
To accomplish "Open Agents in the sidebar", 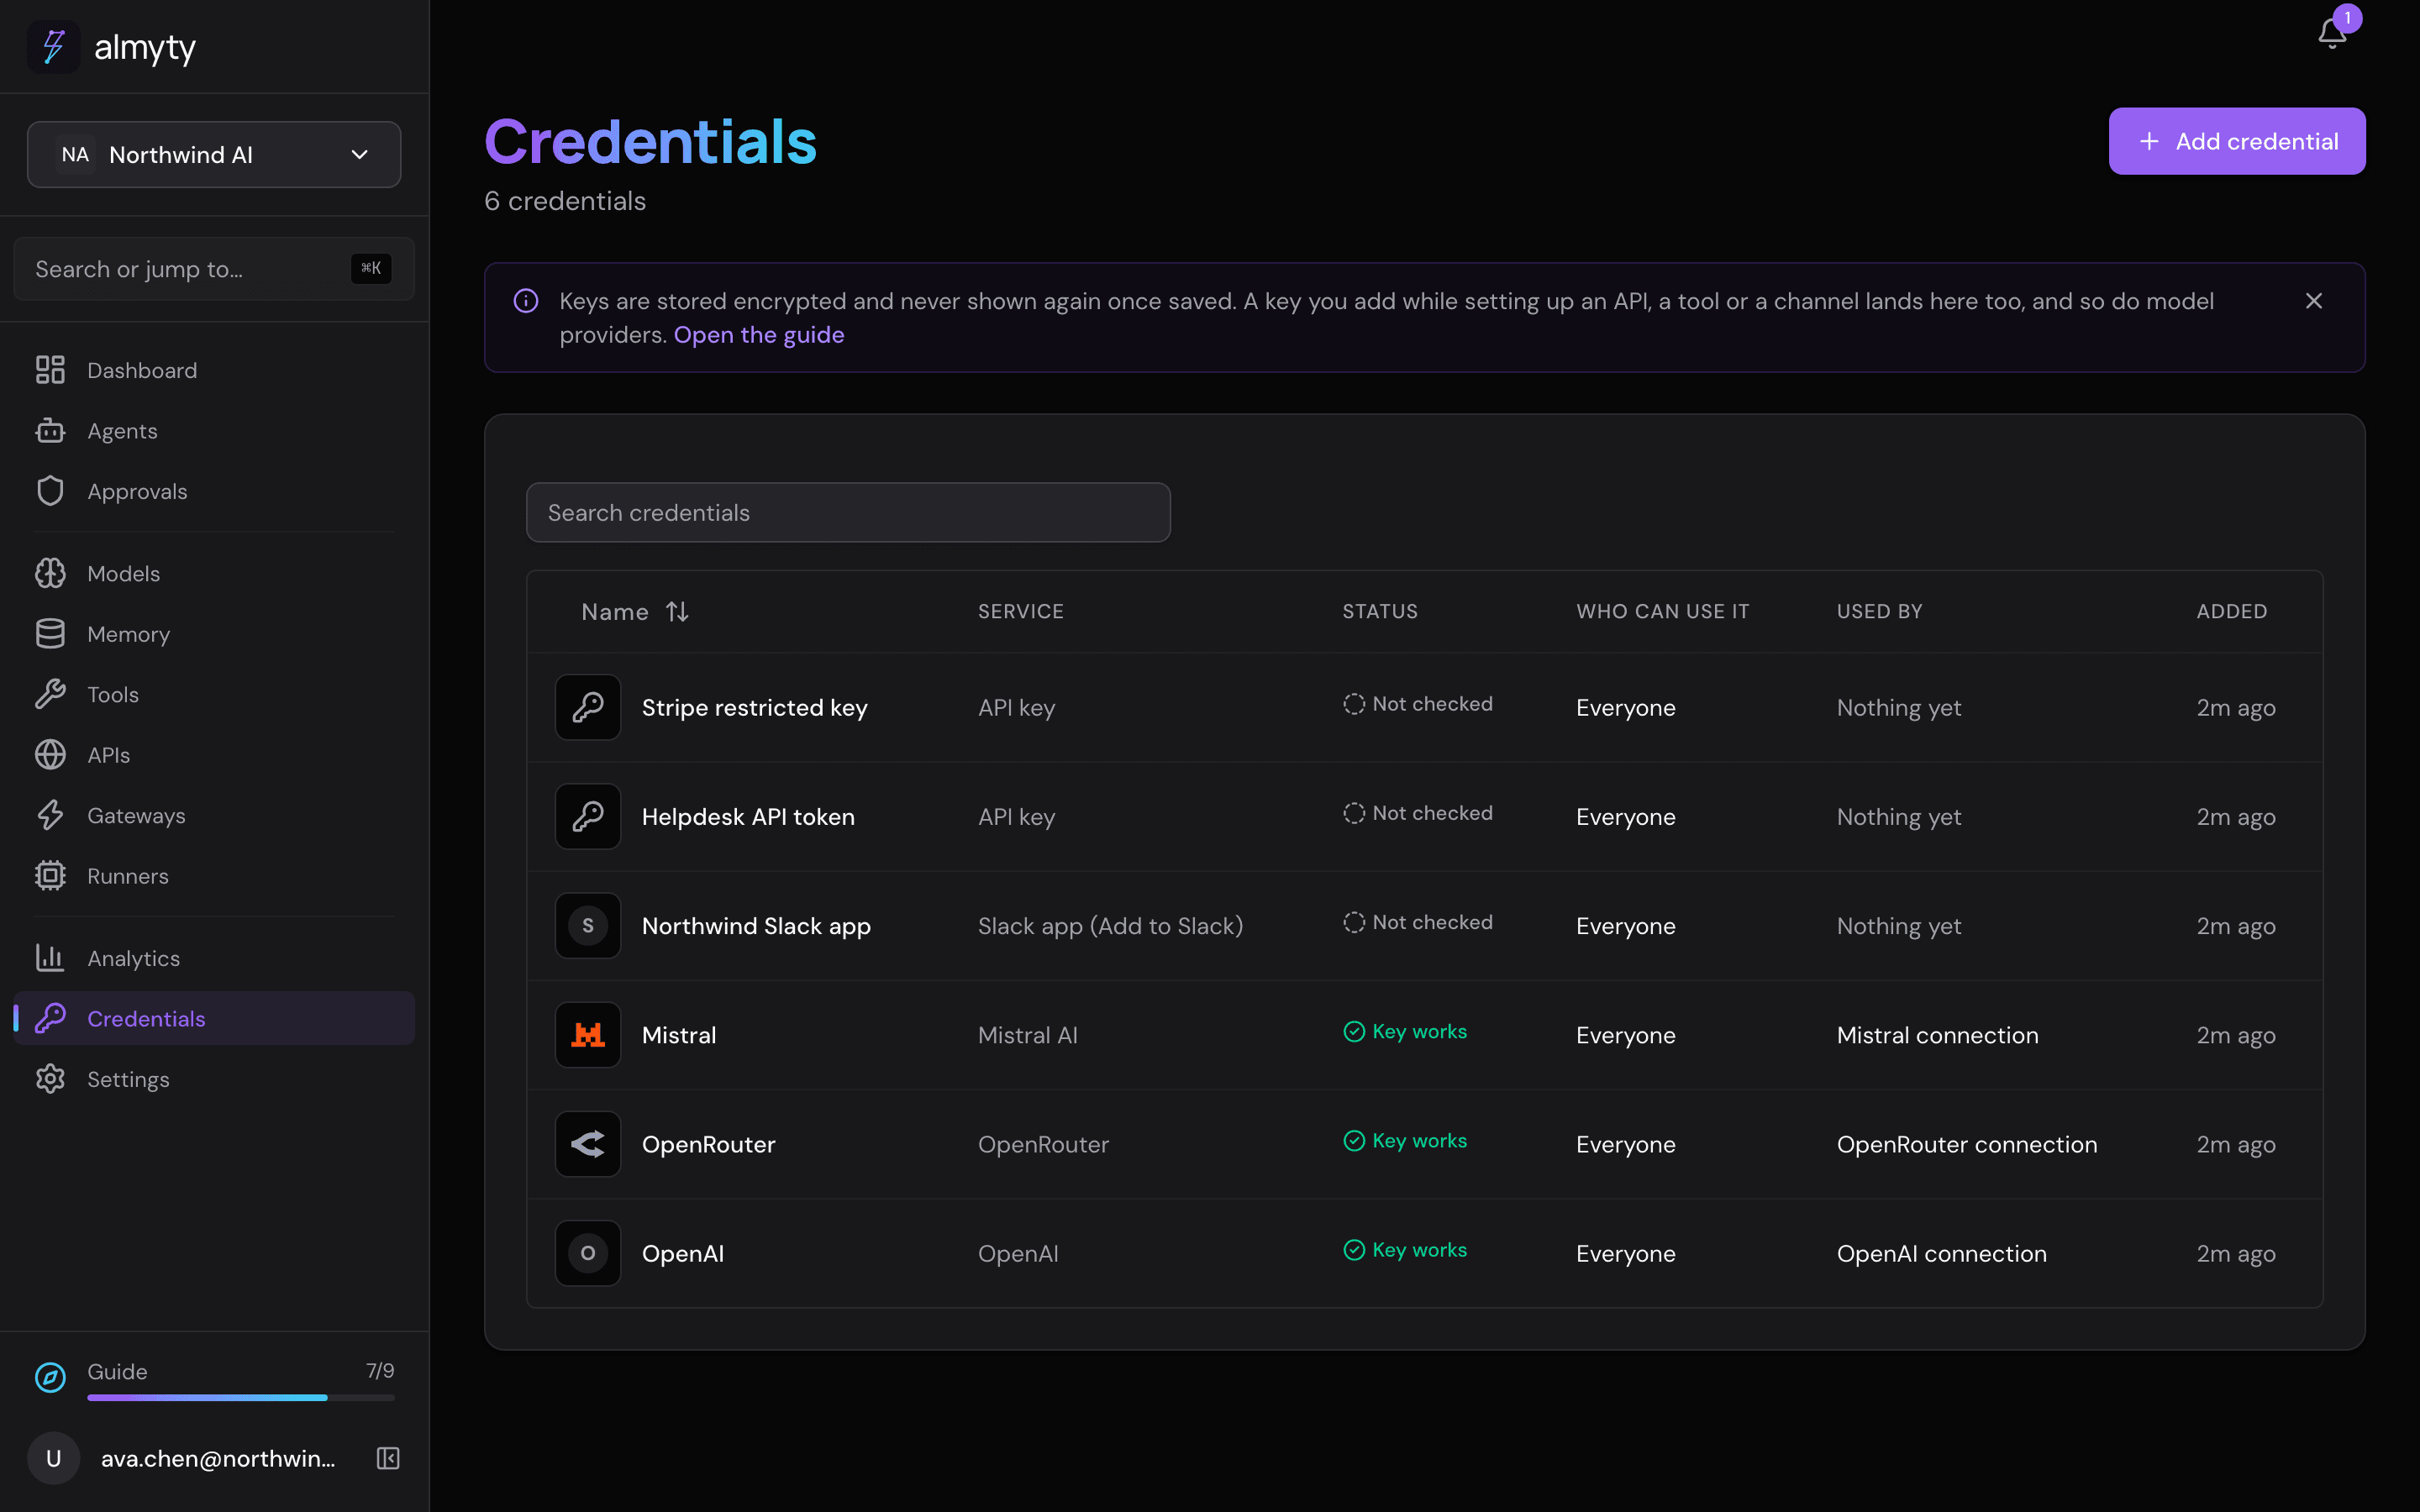I will click(214, 431).
